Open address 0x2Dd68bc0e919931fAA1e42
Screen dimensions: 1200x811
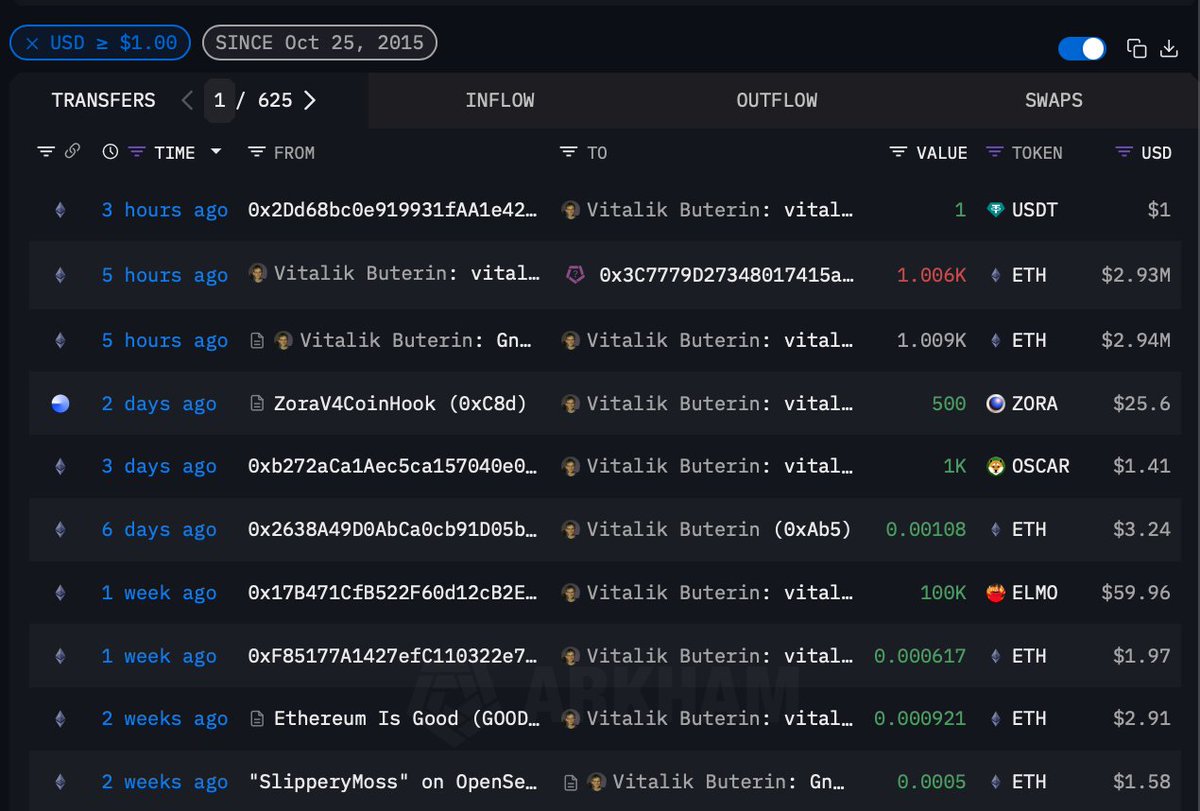pyautogui.click(x=392, y=210)
